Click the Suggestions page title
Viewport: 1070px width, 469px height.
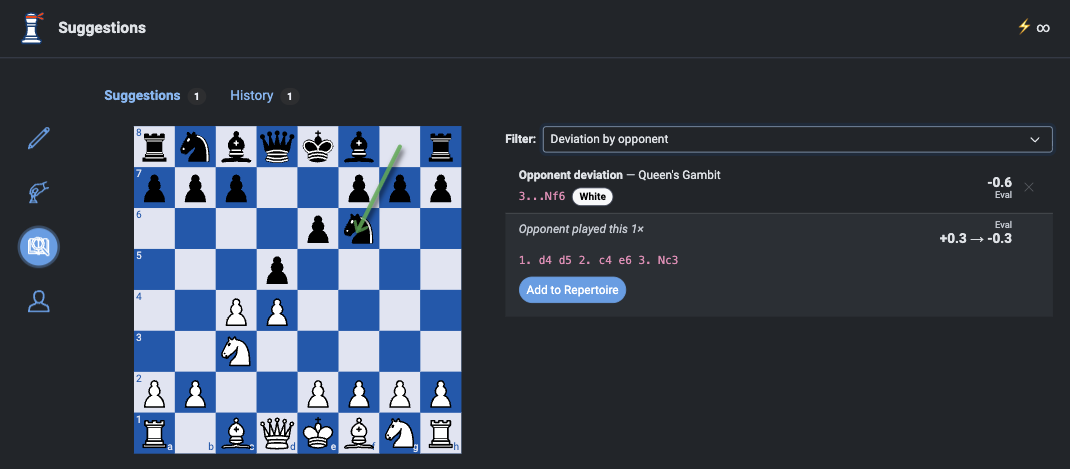(102, 28)
